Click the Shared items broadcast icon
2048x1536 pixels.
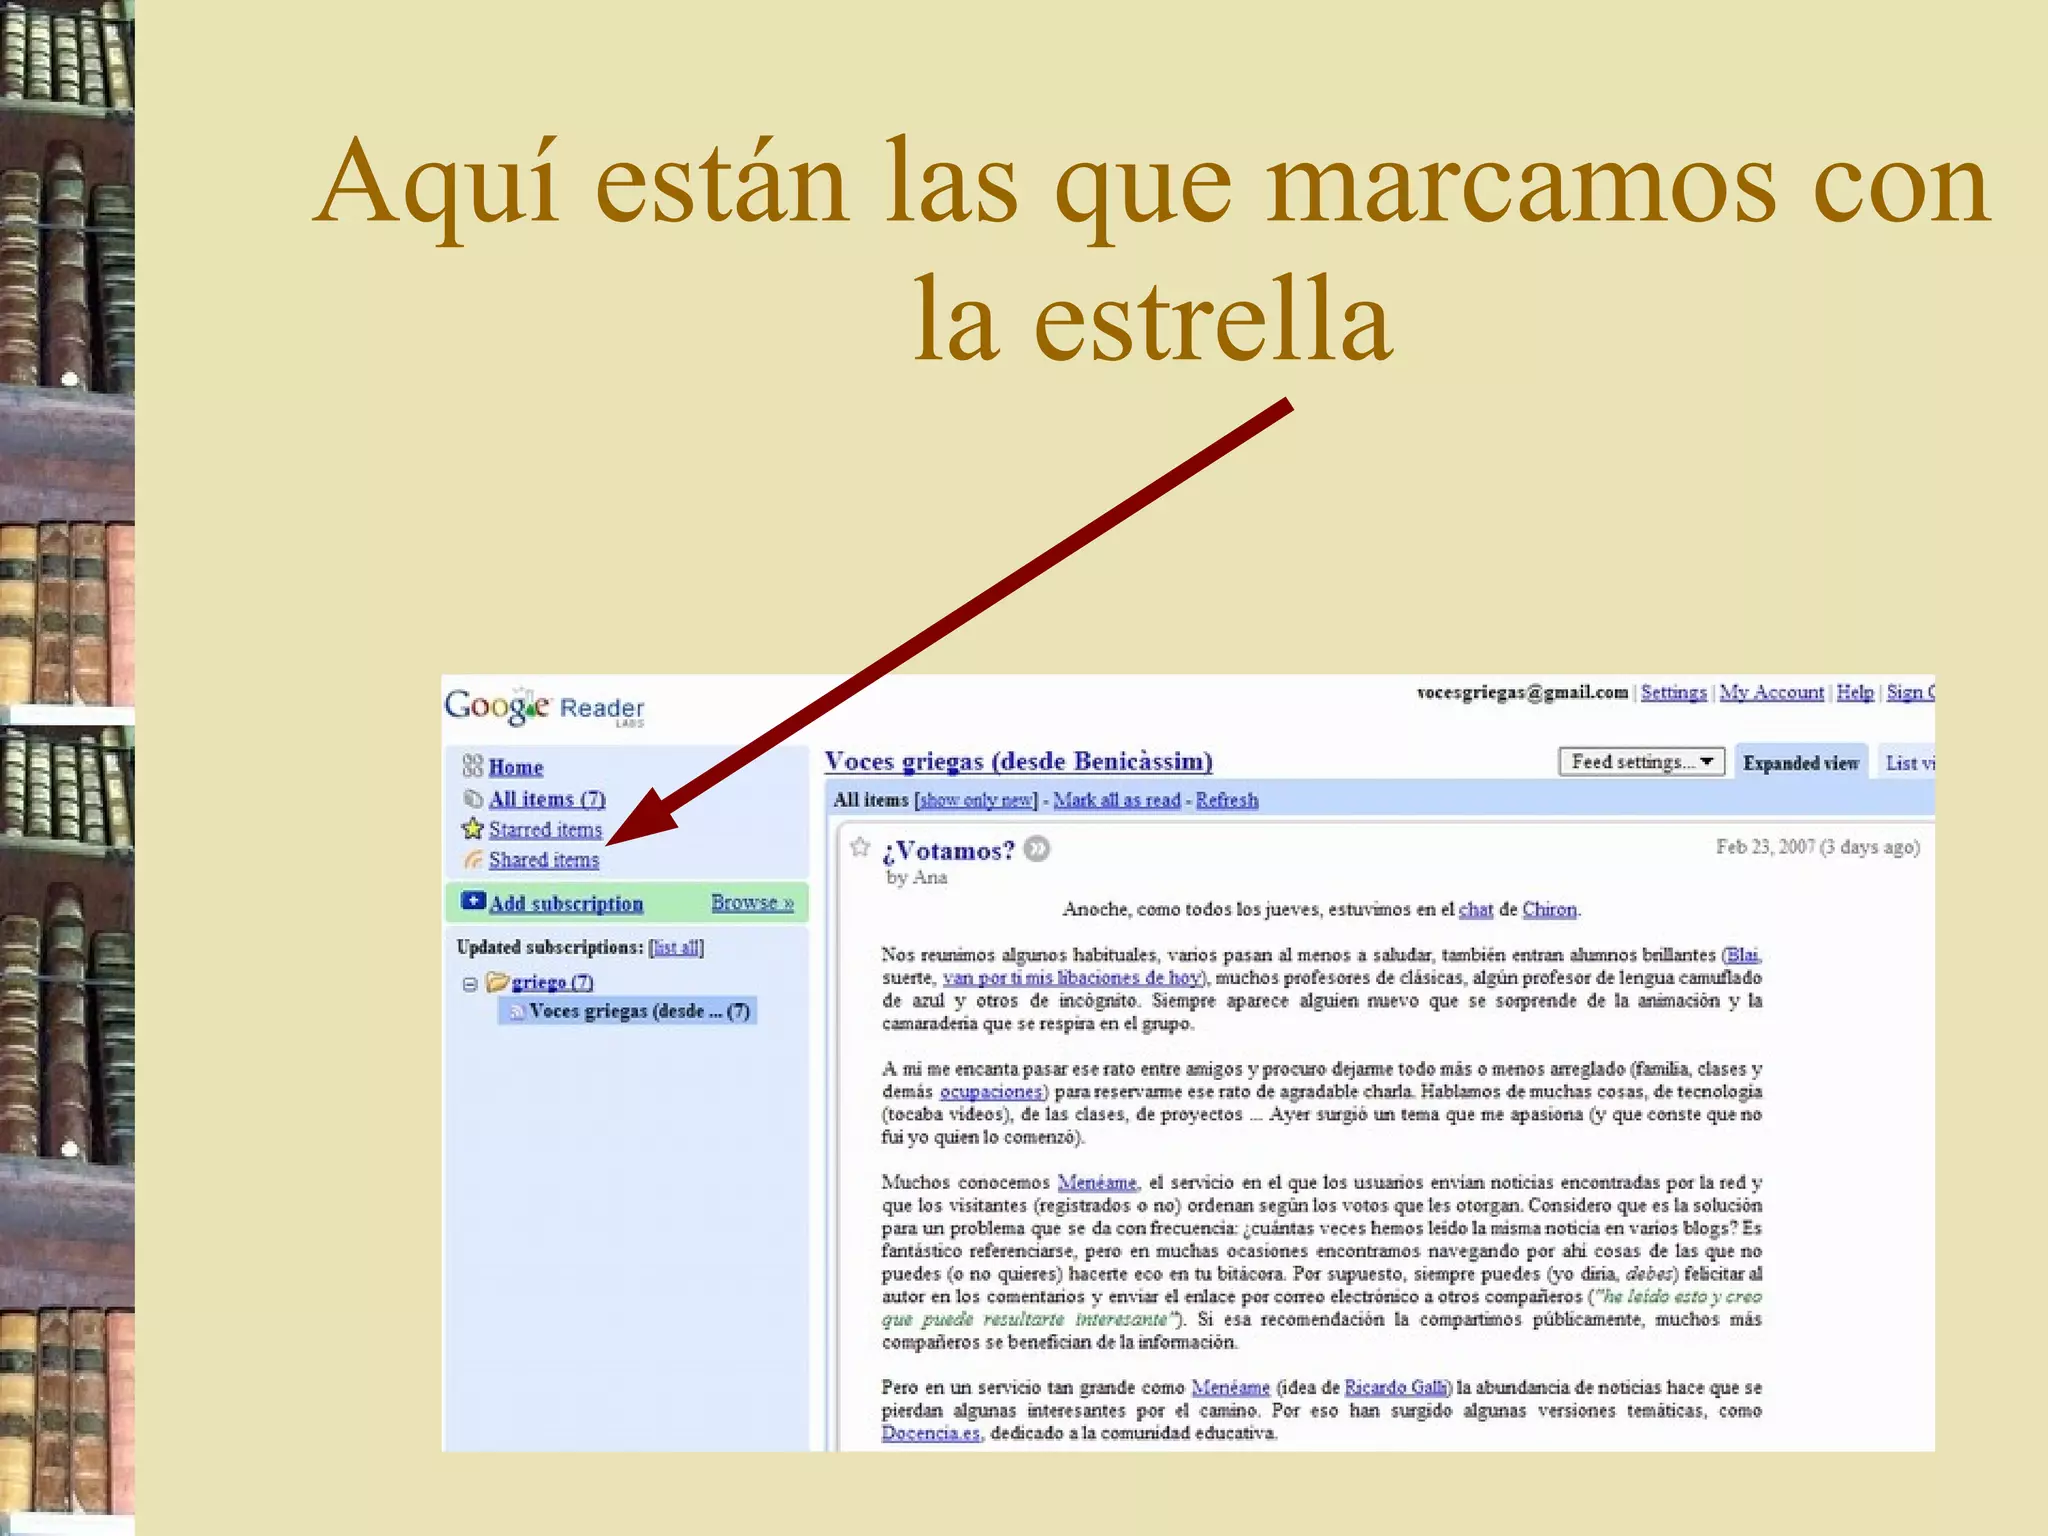(x=473, y=859)
